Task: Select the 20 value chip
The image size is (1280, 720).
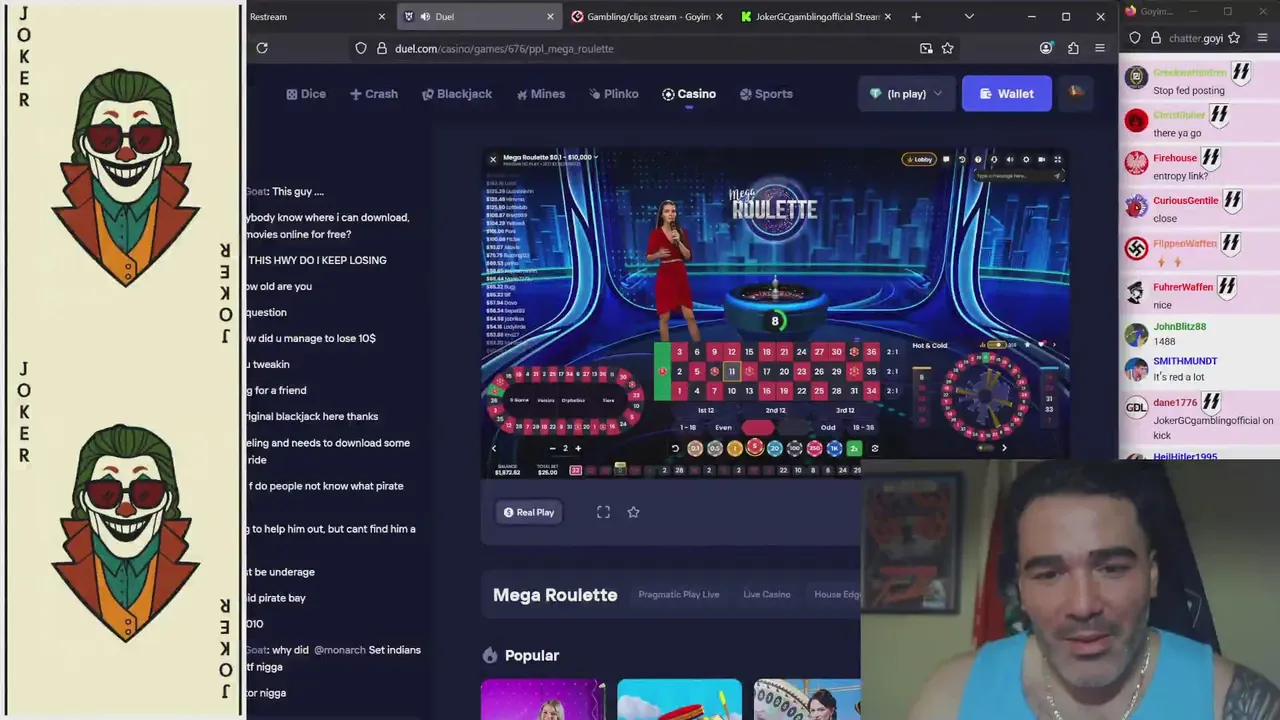Action: pyautogui.click(x=775, y=448)
